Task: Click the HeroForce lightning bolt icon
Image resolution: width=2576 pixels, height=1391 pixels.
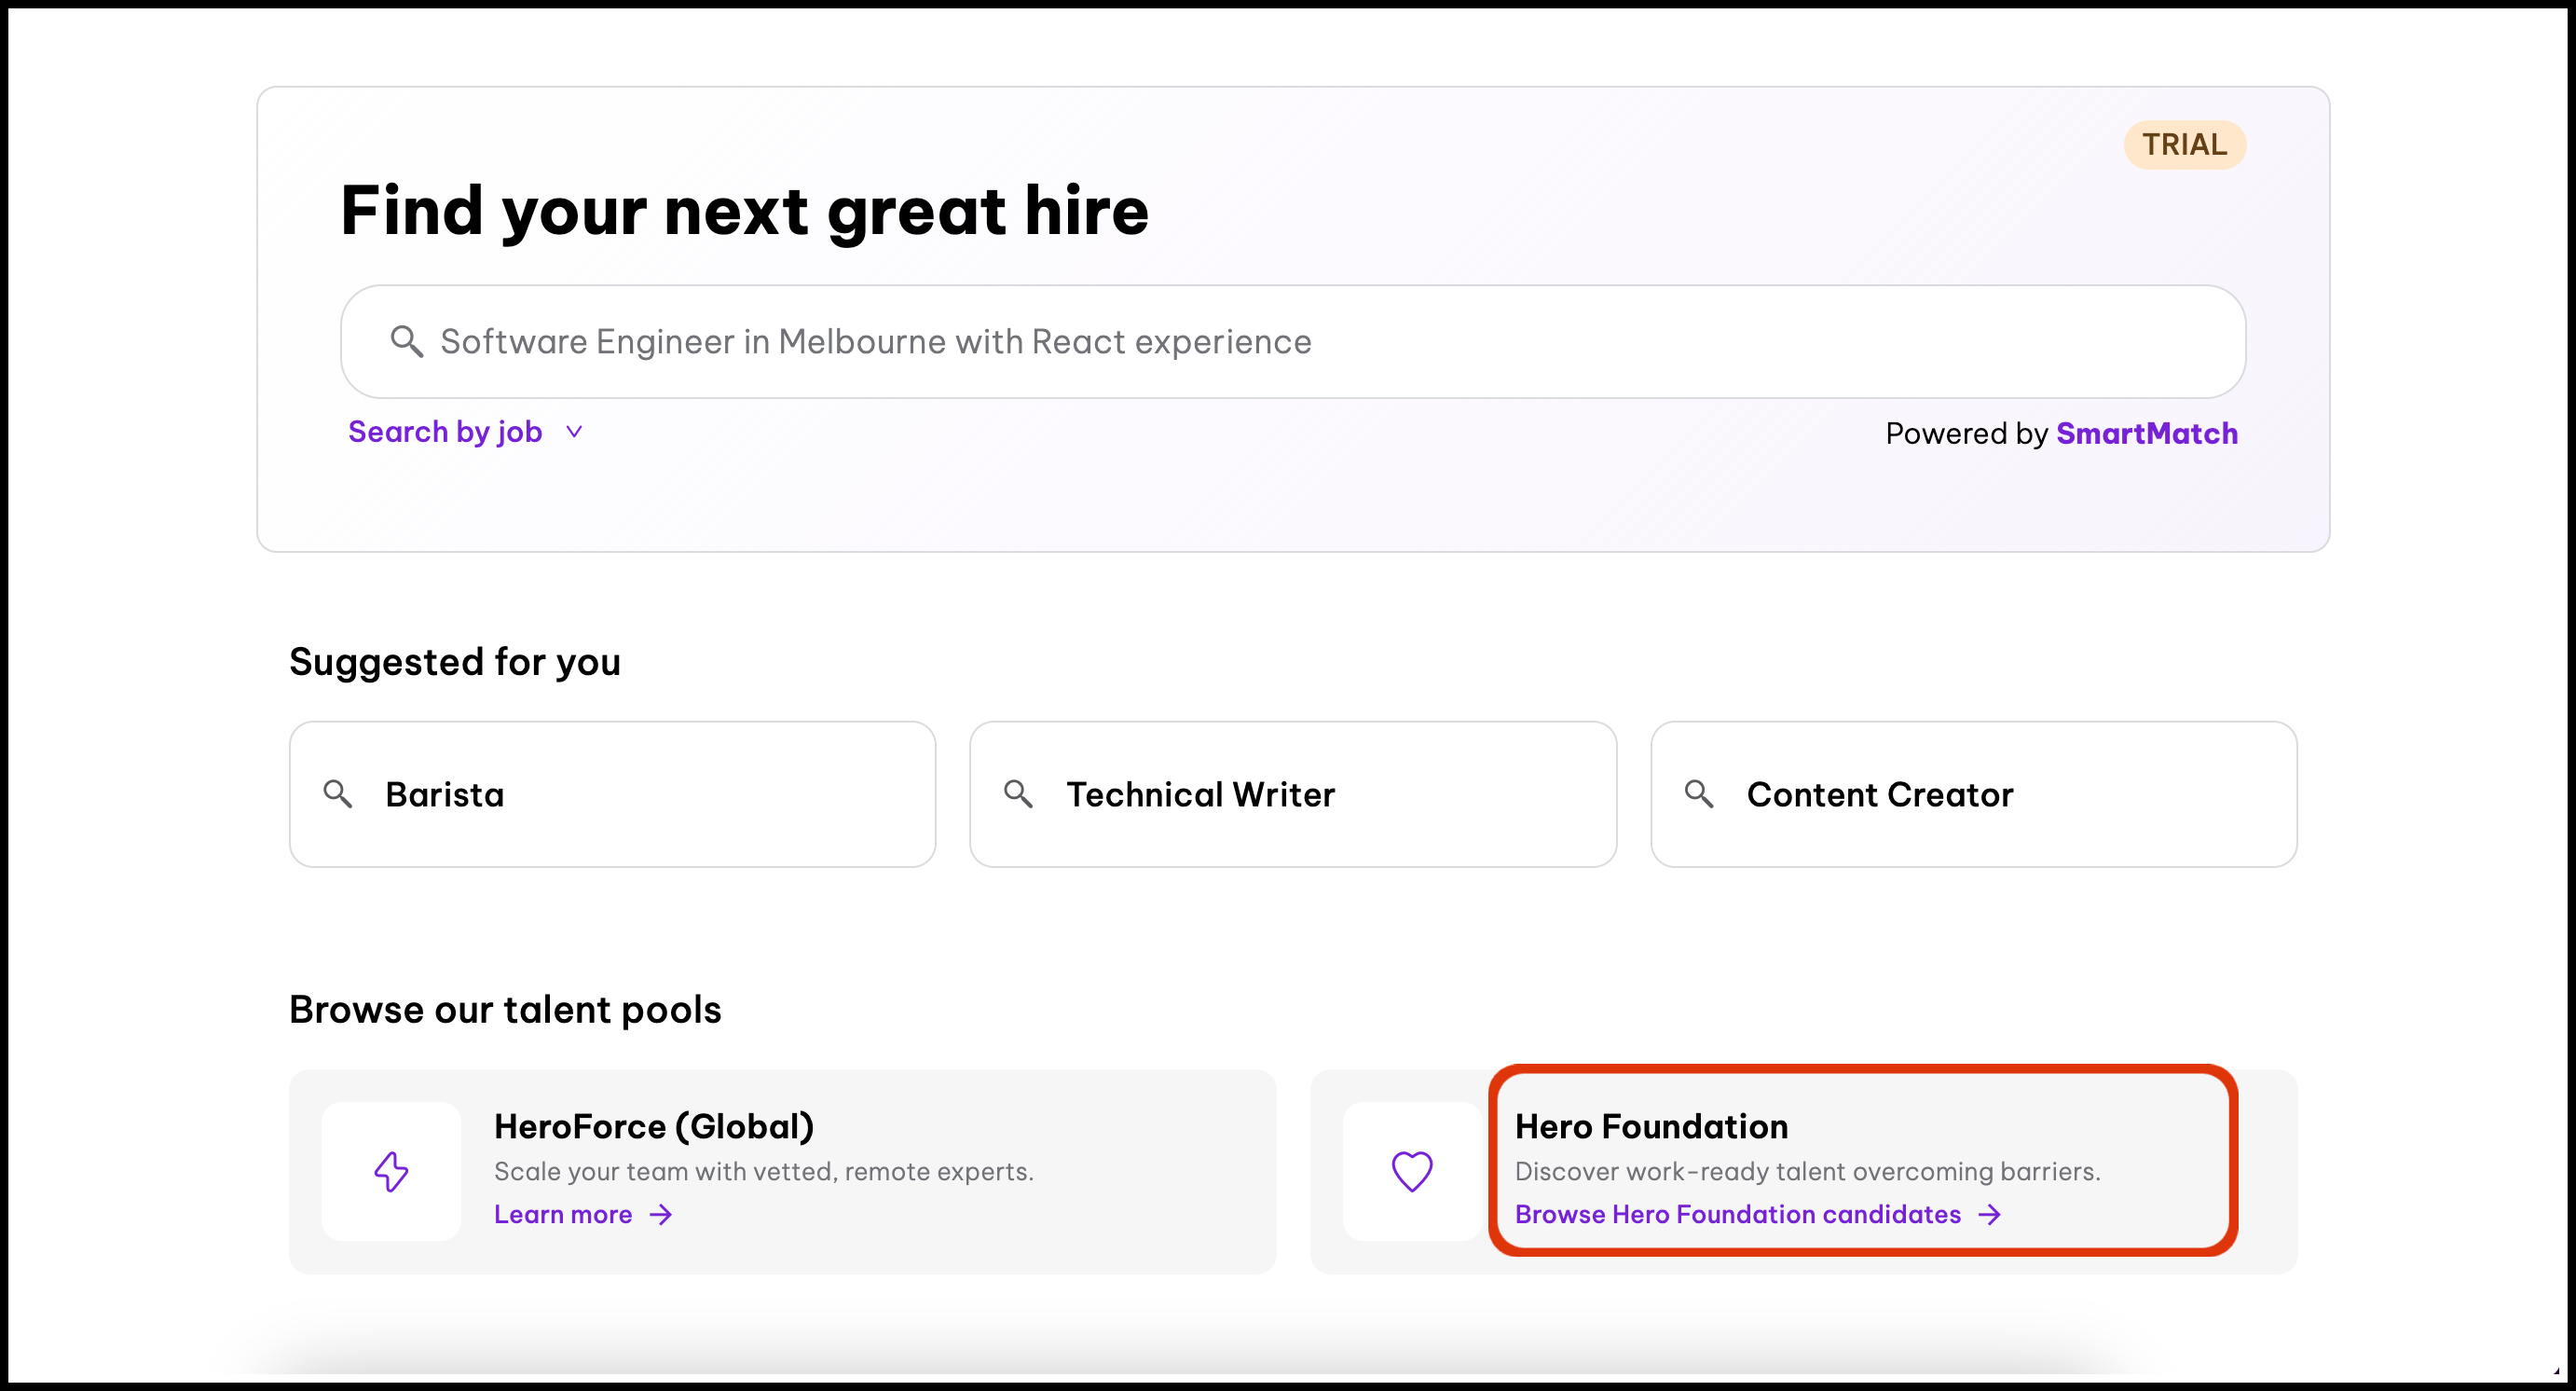Action: [391, 1172]
